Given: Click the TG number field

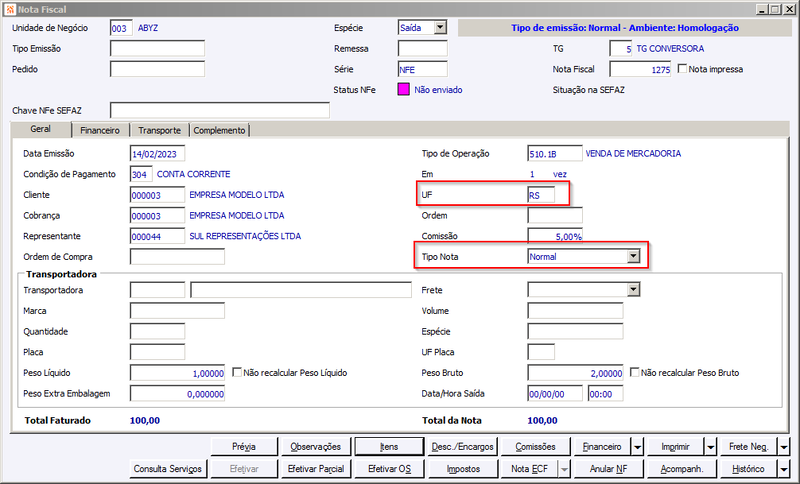Looking at the screenshot, I should coord(621,48).
